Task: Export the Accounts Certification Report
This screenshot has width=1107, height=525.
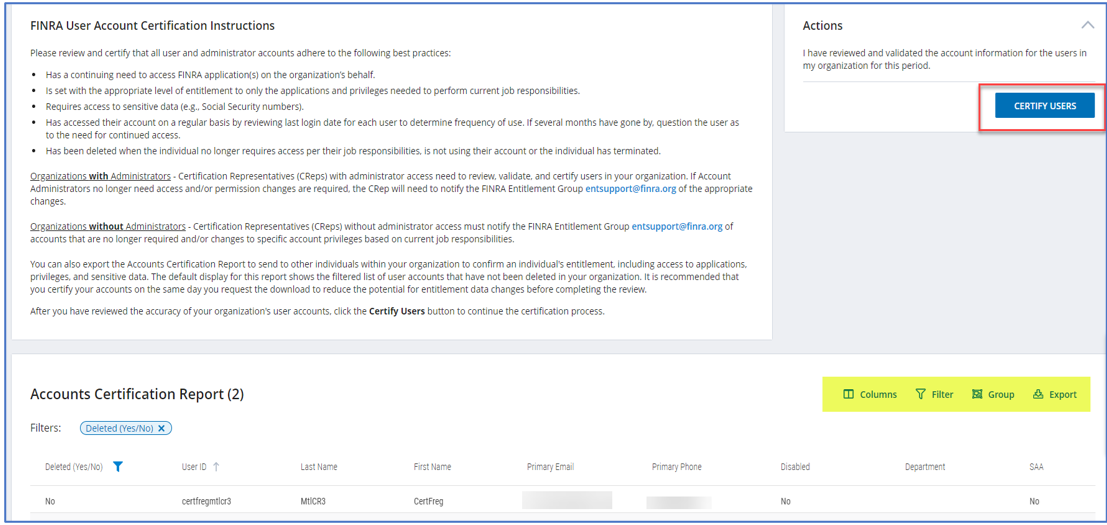Action: (x=1054, y=394)
